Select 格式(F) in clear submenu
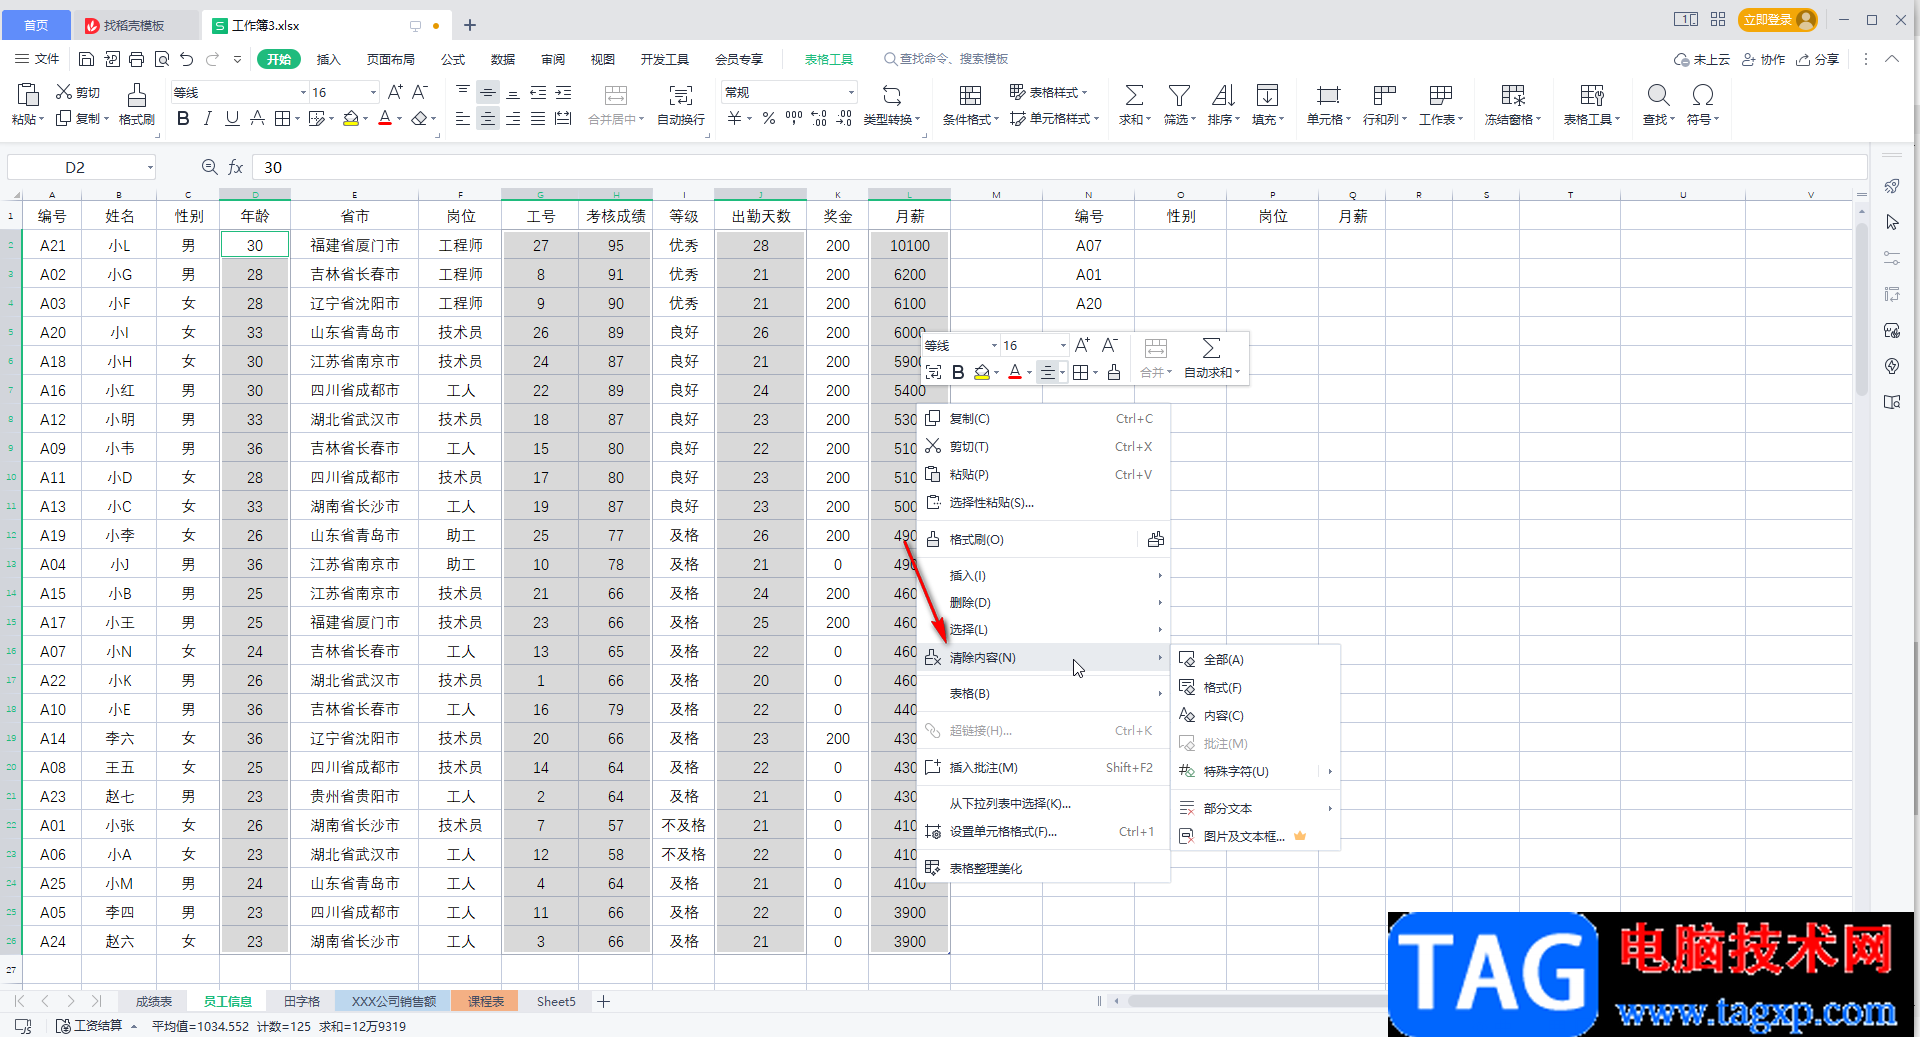The width and height of the screenshot is (1920, 1037). pyautogui.click(x=1255, y=688)
